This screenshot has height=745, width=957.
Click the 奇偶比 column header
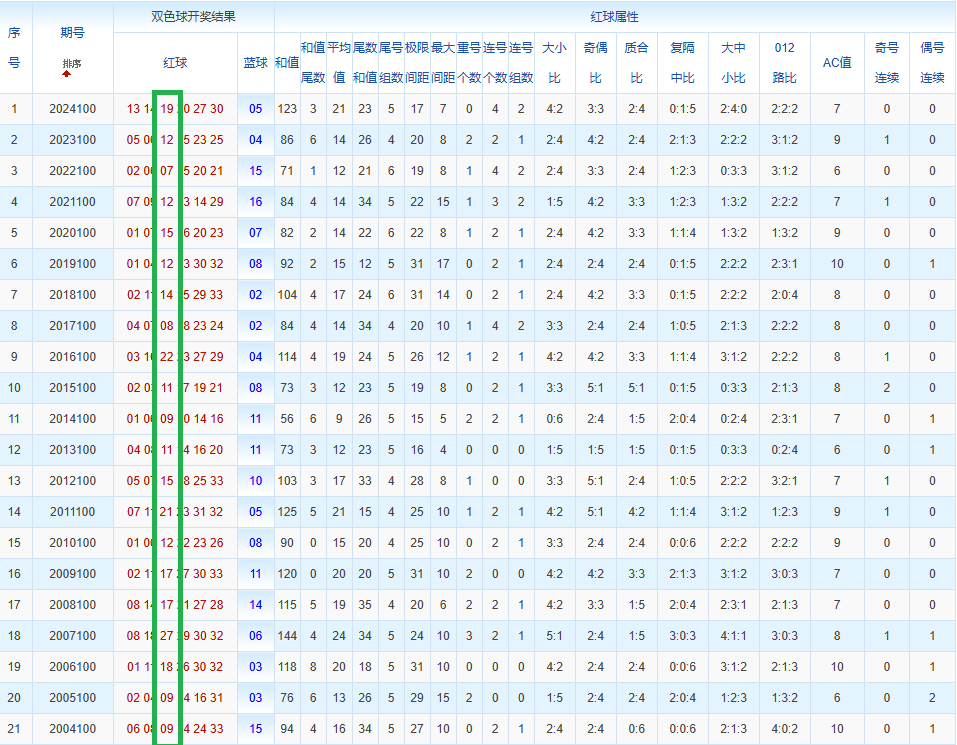pyautogui.click(x=596, y=63)
